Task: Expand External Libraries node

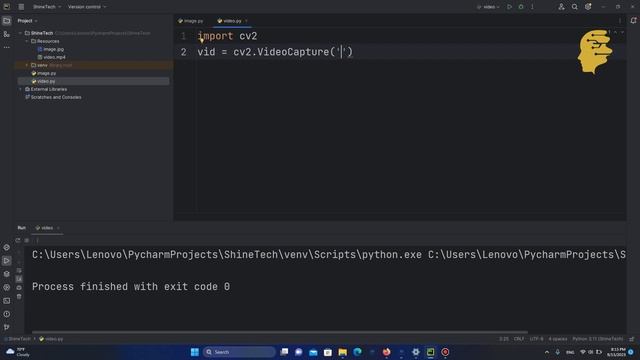Action: click(x=20, y=89)
